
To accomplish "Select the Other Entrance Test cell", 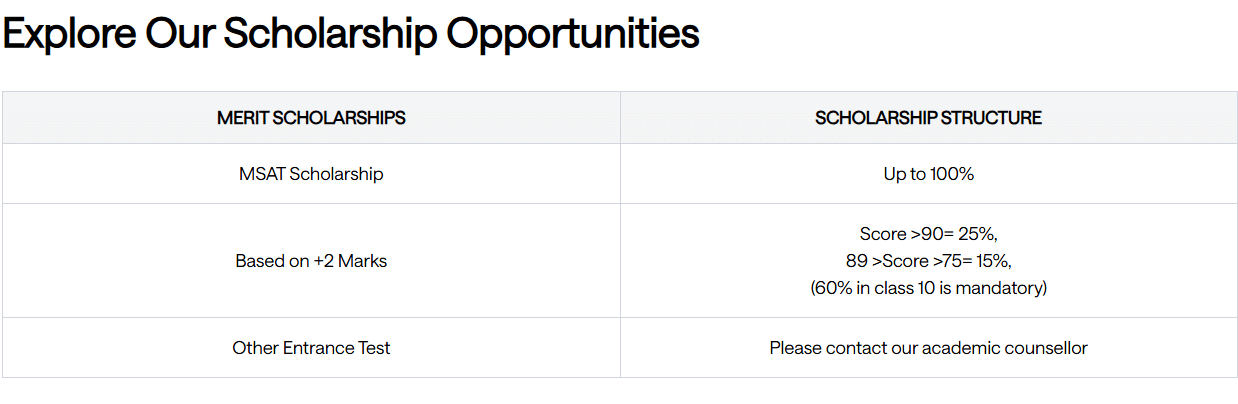I will 311,348.
